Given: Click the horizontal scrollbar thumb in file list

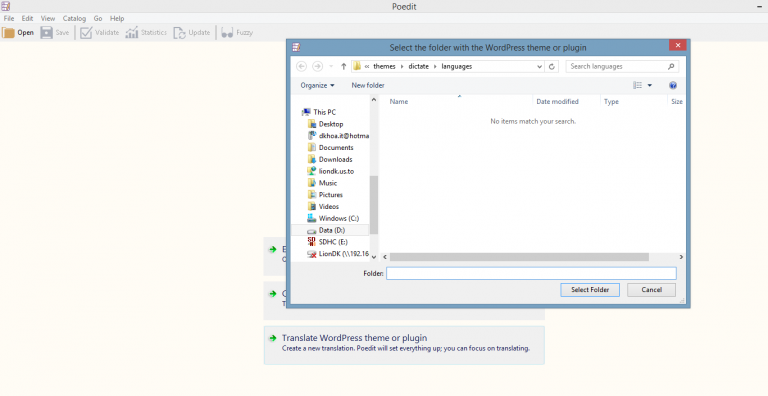Looking at the screenshot, I should (x=519, y=257).
